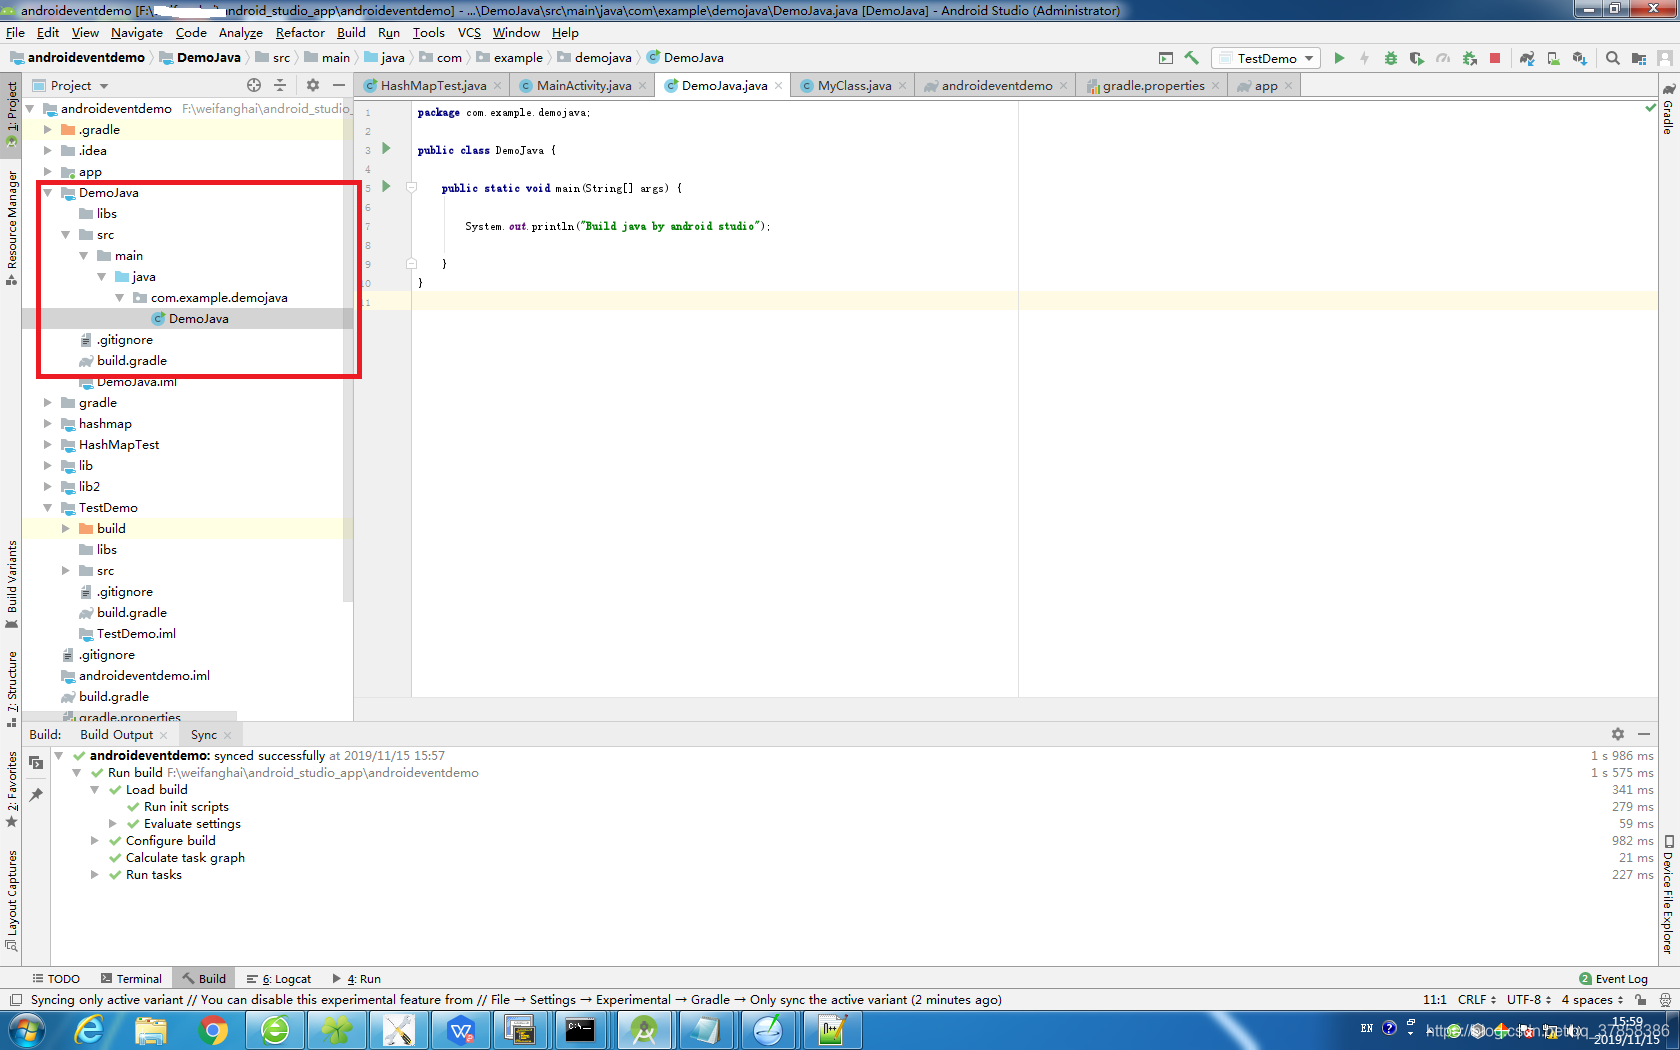Expand the Evaluate settings node
The width and height of the screenshot is (1680, 1050).
(113, 824)
